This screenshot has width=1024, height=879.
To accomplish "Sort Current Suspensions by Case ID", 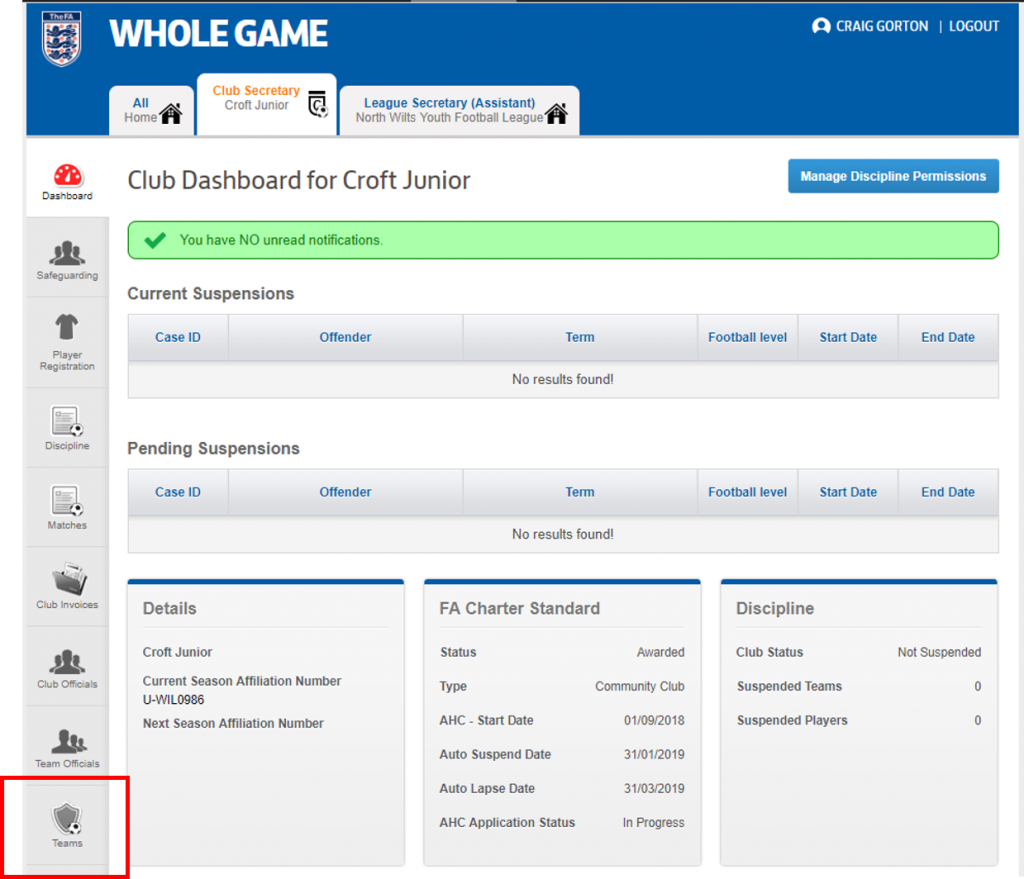I will pos(178,338).
